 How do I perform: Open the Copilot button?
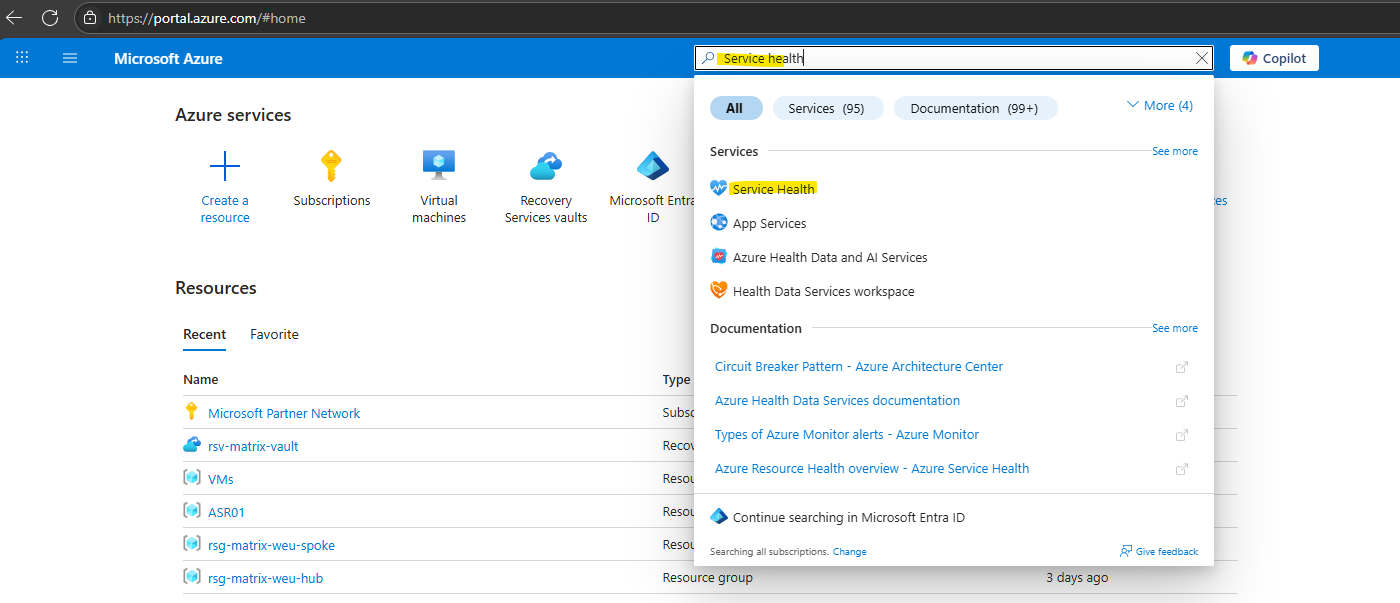point(1274,58)
